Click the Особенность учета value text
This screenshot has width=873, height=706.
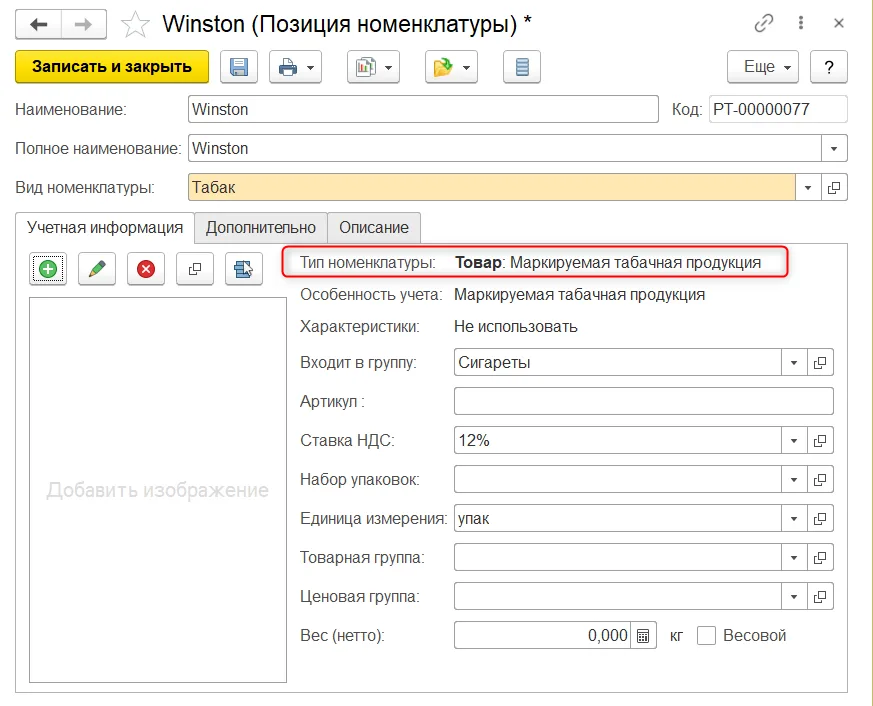point(580,295)
